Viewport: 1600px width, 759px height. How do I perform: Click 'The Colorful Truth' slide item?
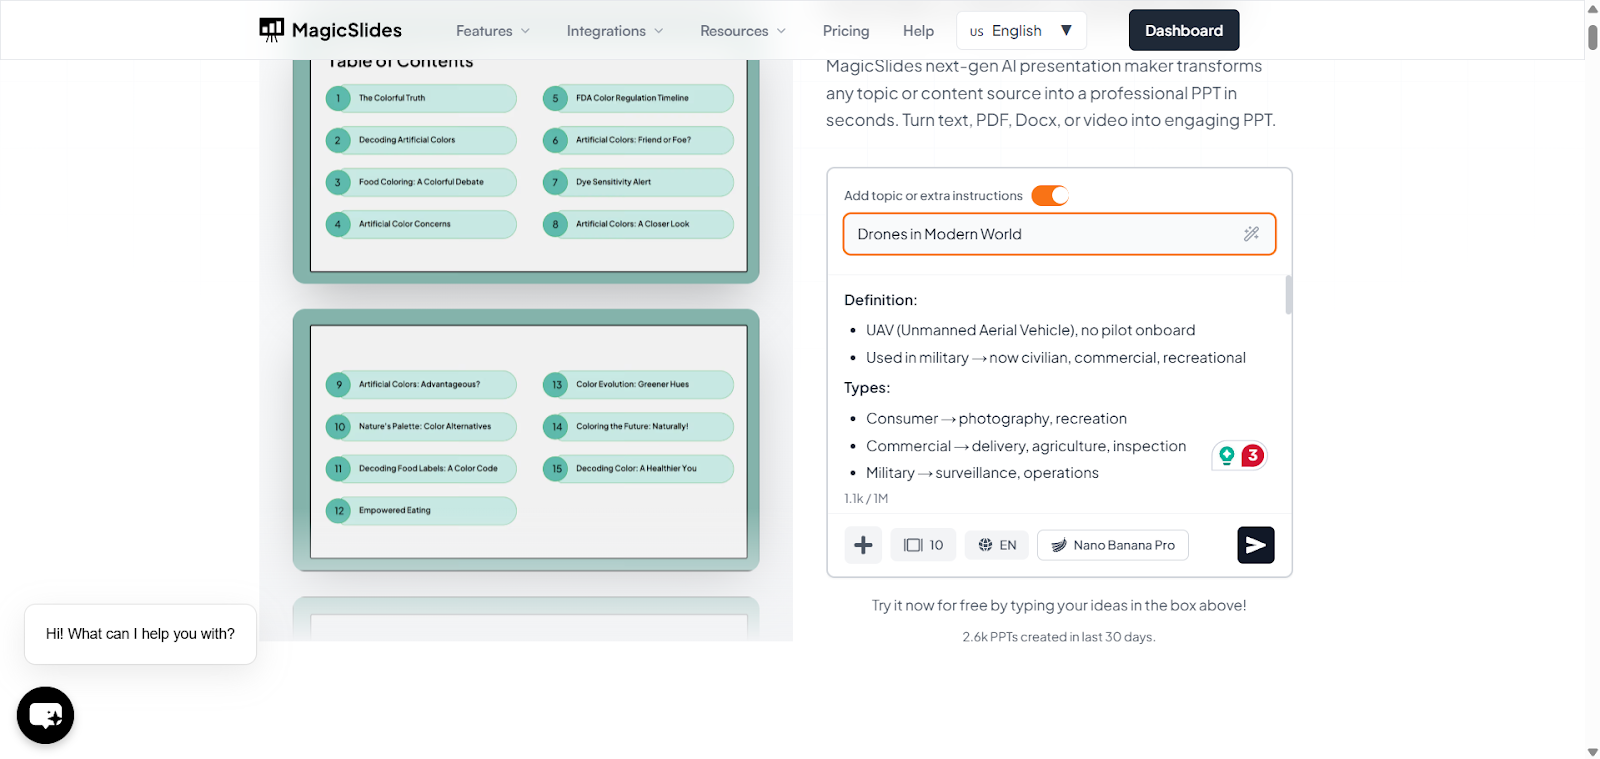point(421,98)
